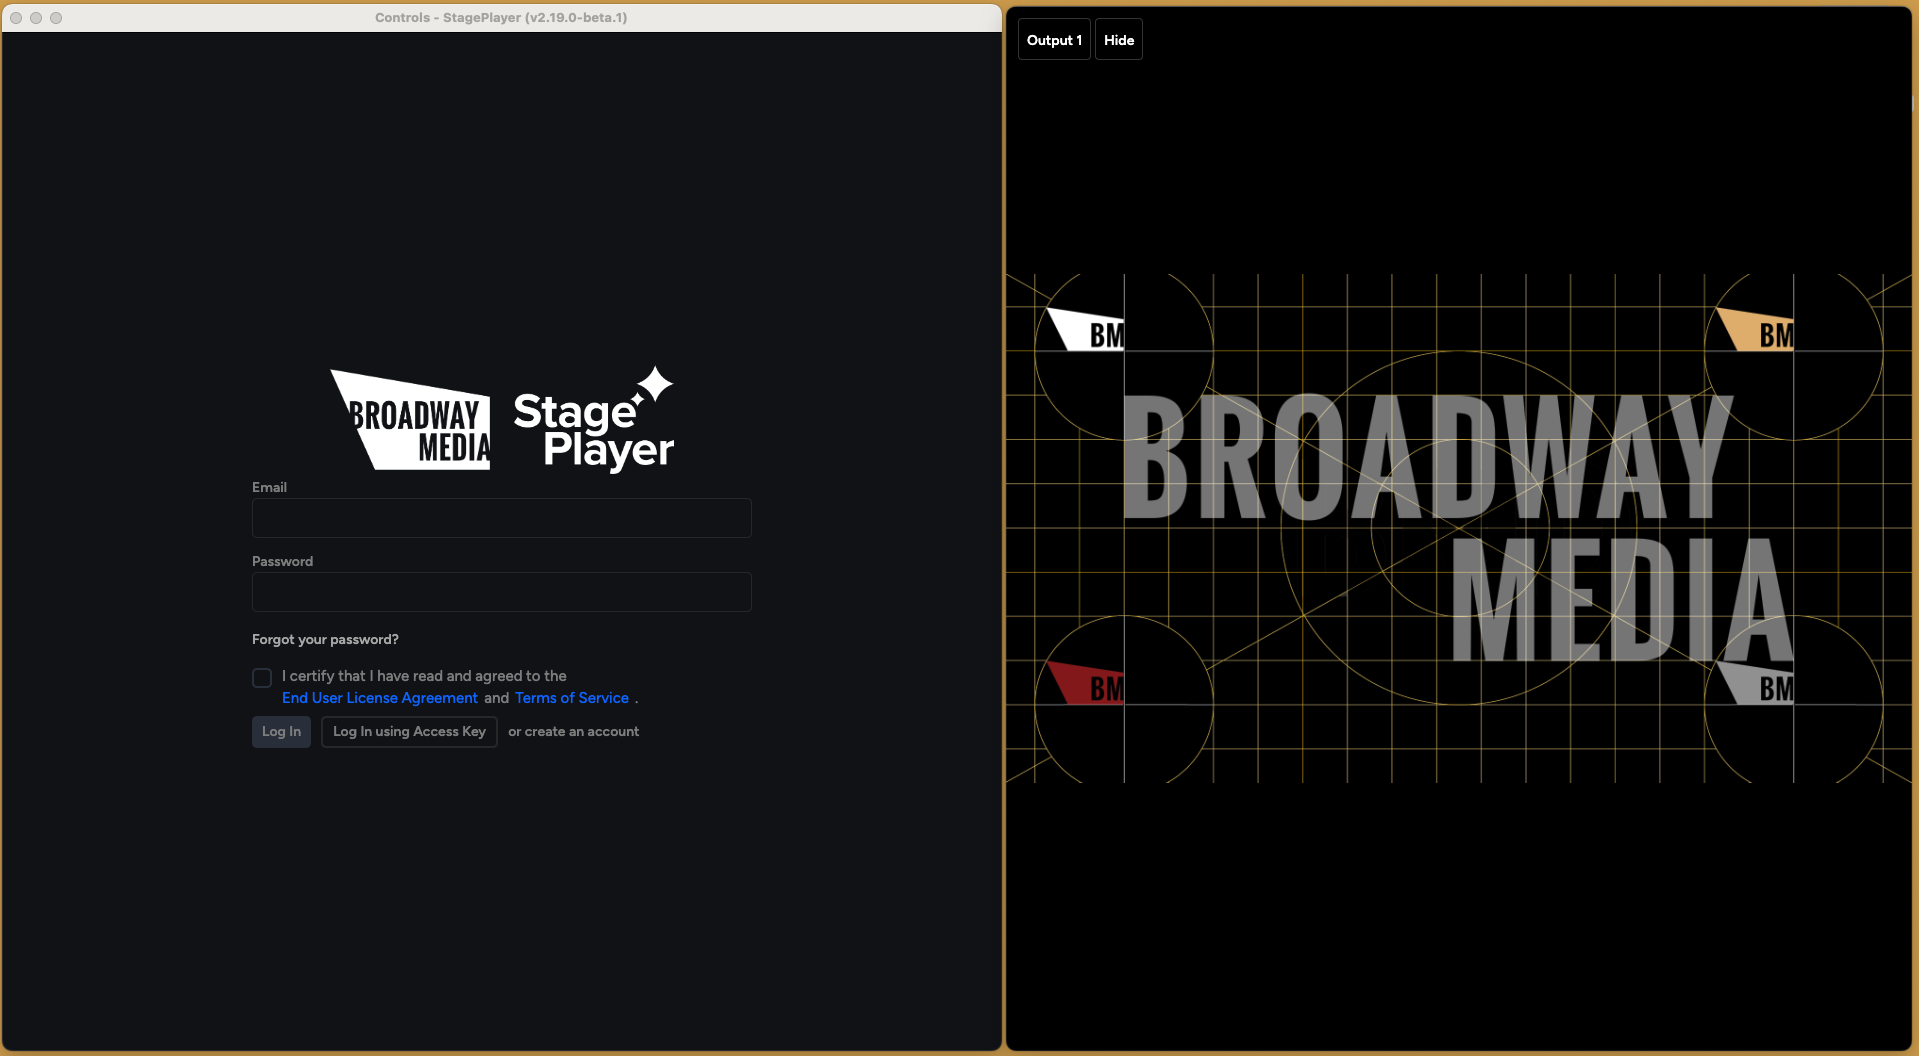Tick the license agreement certification checkbox
The width and height of the screenshot is (1919, 1056).
coord(262,678)
